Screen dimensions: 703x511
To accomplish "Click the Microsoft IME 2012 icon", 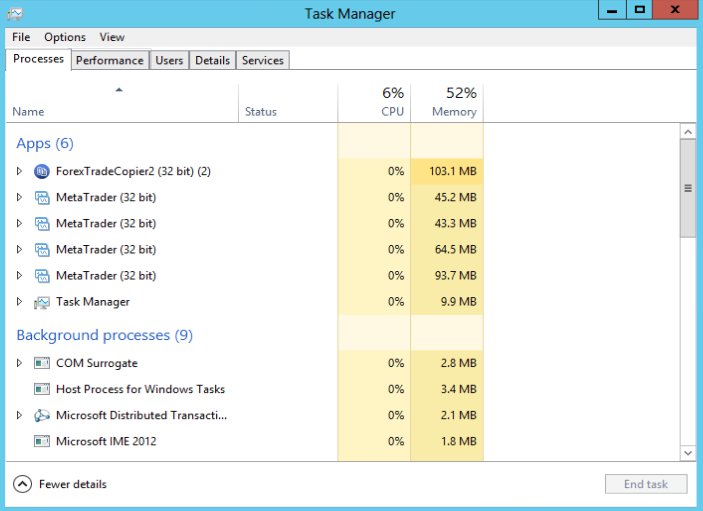I will [x=42, y=442].
